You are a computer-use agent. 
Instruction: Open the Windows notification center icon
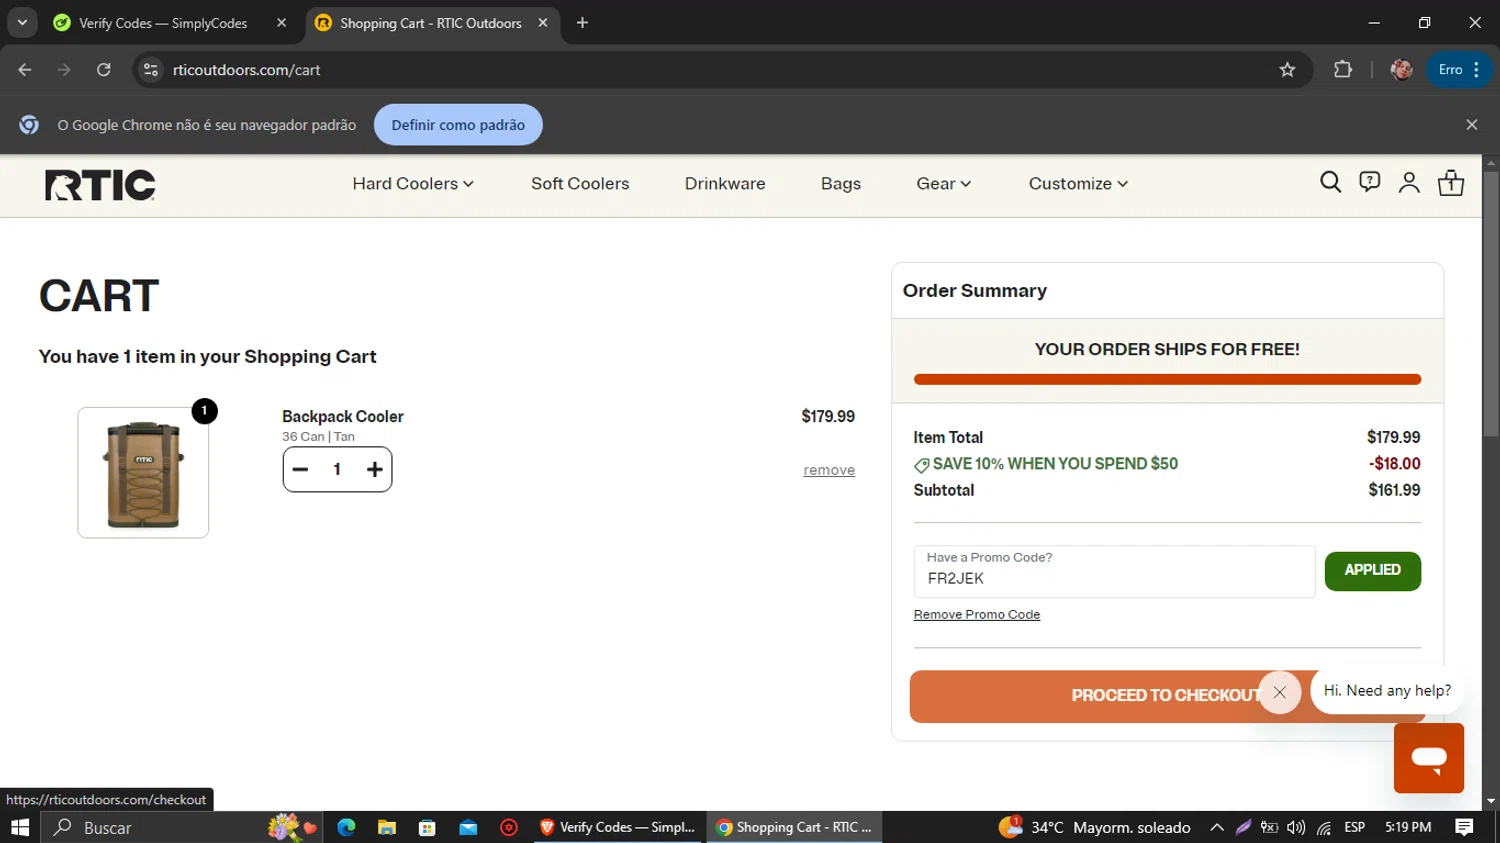click(x=1464, y=827)
